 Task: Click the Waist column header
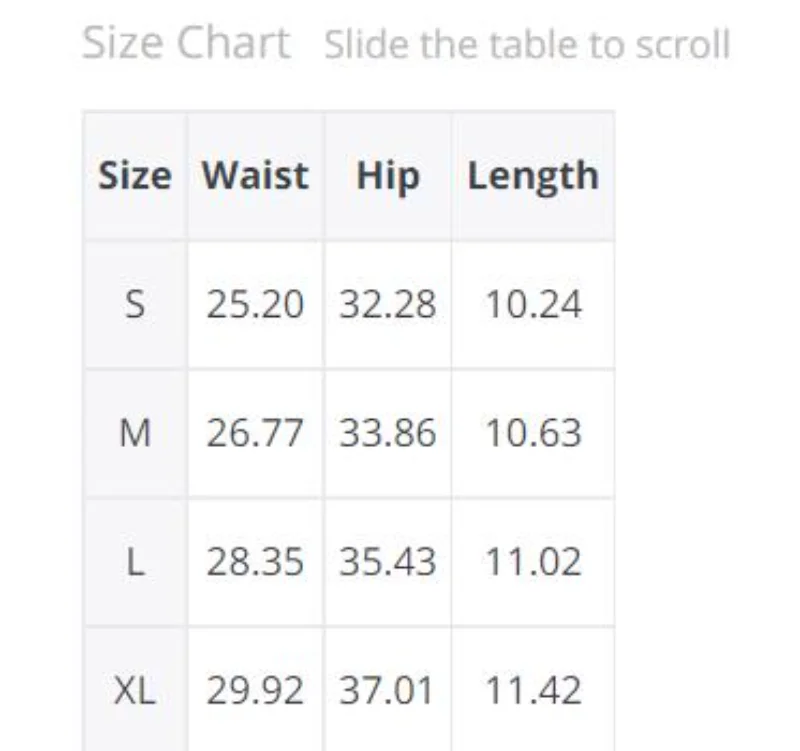(255, 176)
